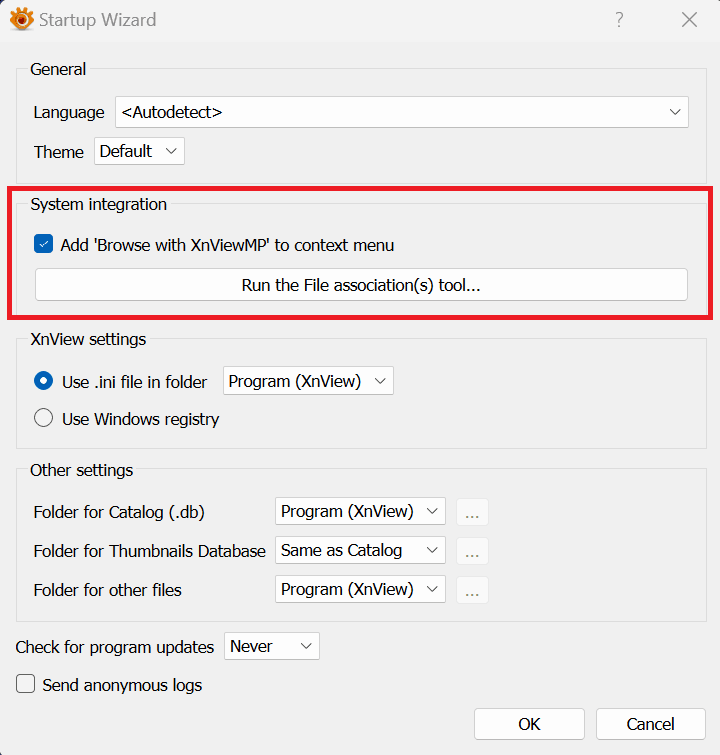Expand the Theme dropdown
The height and width of the screenshot is (755, 720).
[140, 152]
